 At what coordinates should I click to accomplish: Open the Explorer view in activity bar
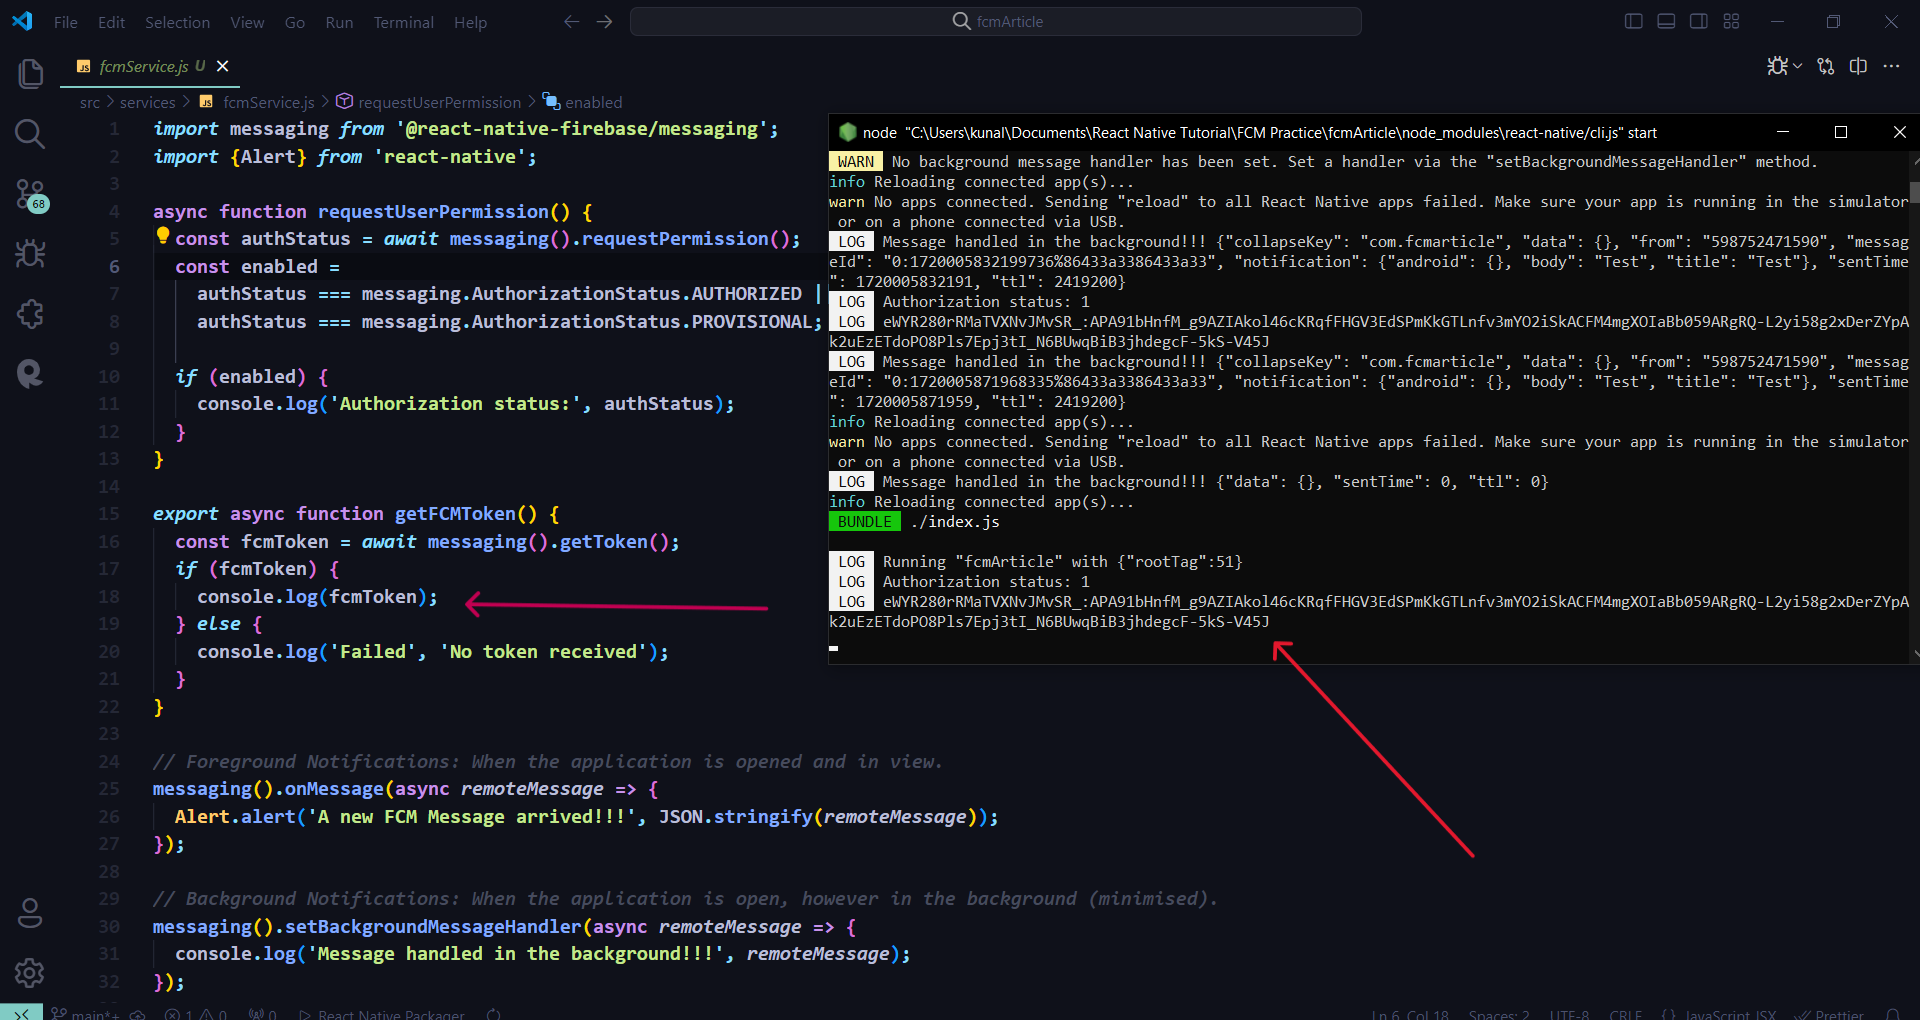30,74
